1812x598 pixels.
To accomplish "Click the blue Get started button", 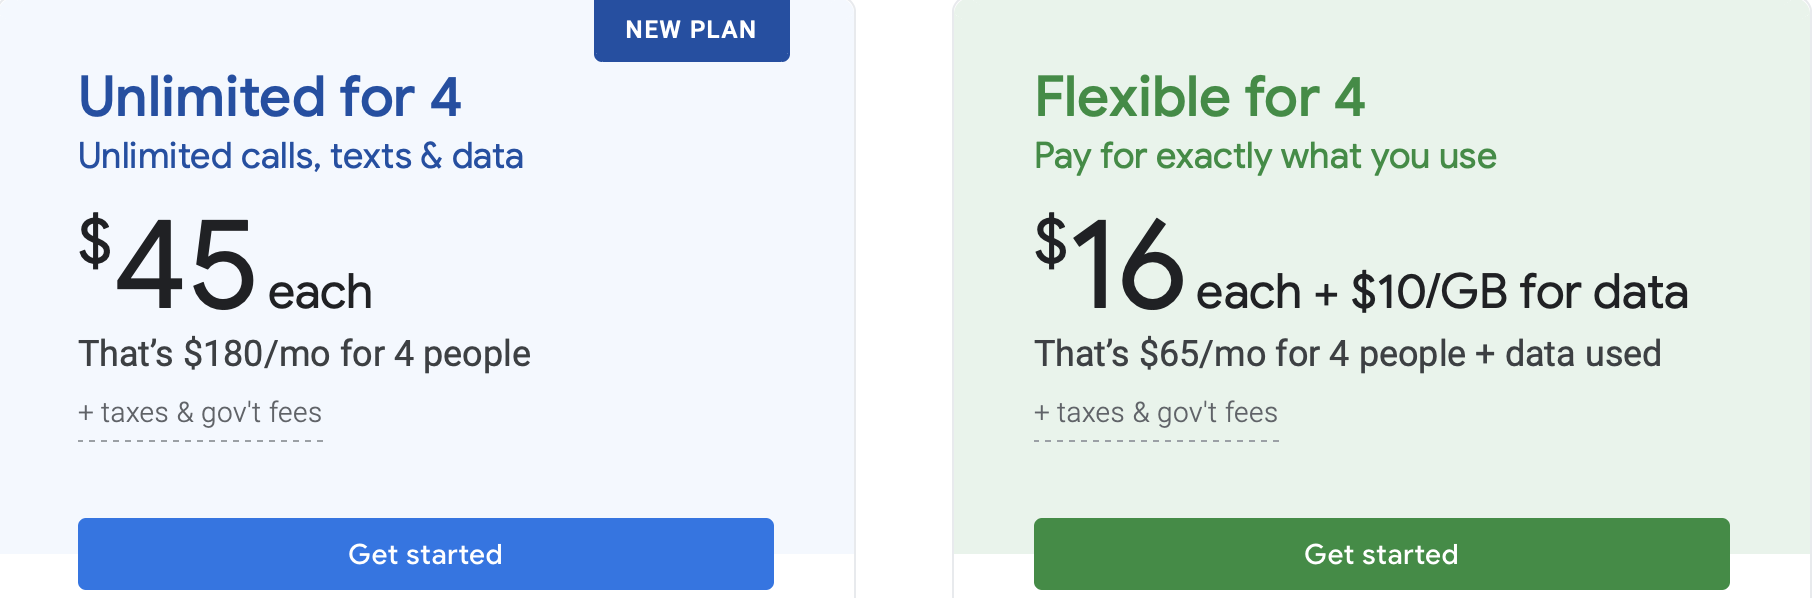I will tap(426, 554).
